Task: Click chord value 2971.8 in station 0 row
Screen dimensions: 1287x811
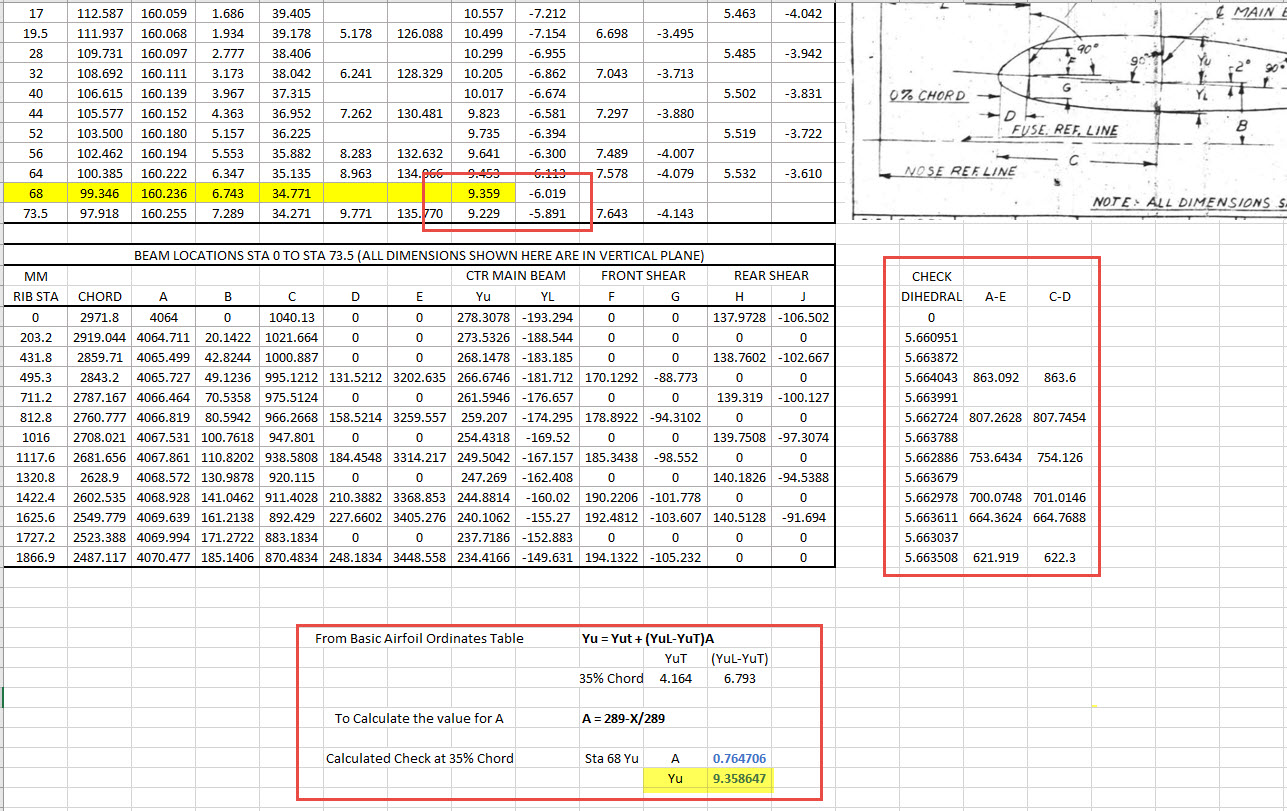Action: (100, 317)
